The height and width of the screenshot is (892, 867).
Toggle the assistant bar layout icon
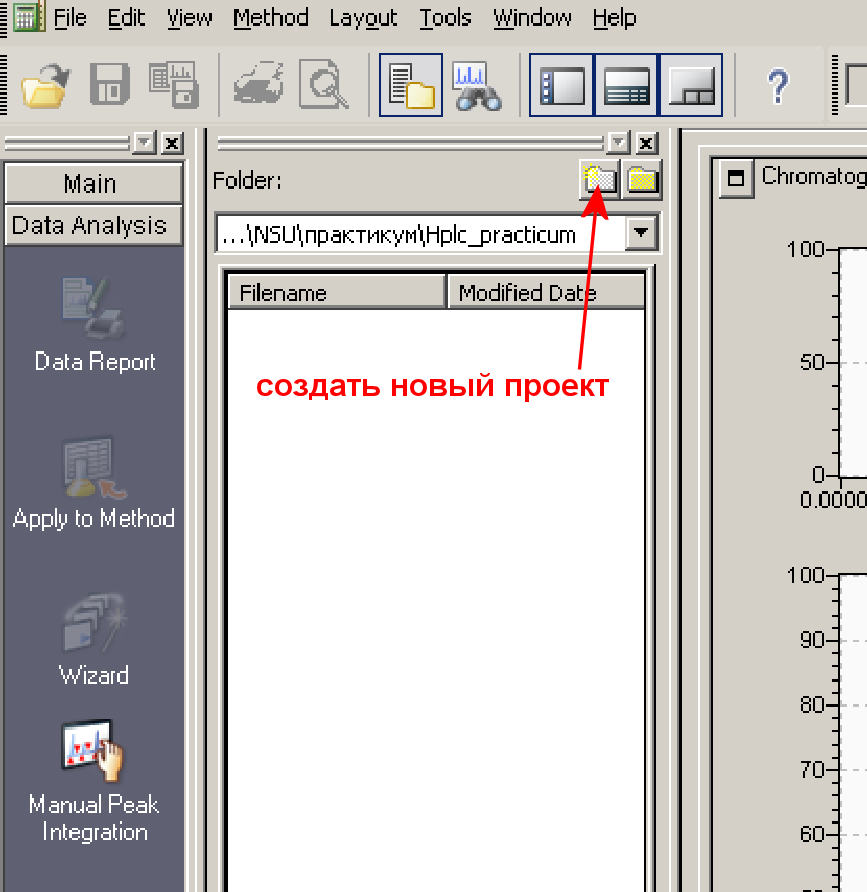point(562,85)
